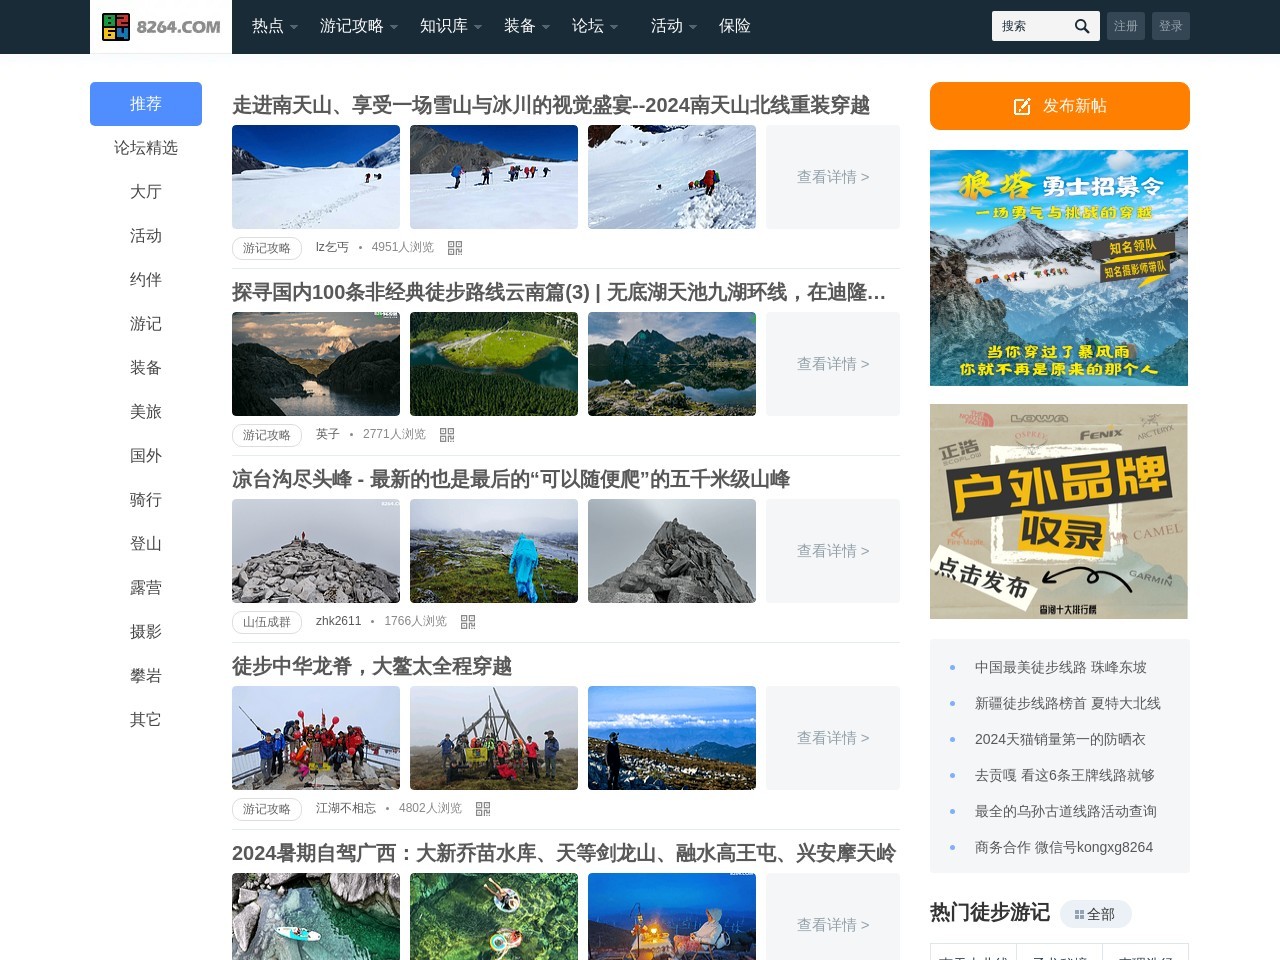Click the QR code icon next to zhk2611
This screenshot has width=1280, height=960.
click(468, 621)
